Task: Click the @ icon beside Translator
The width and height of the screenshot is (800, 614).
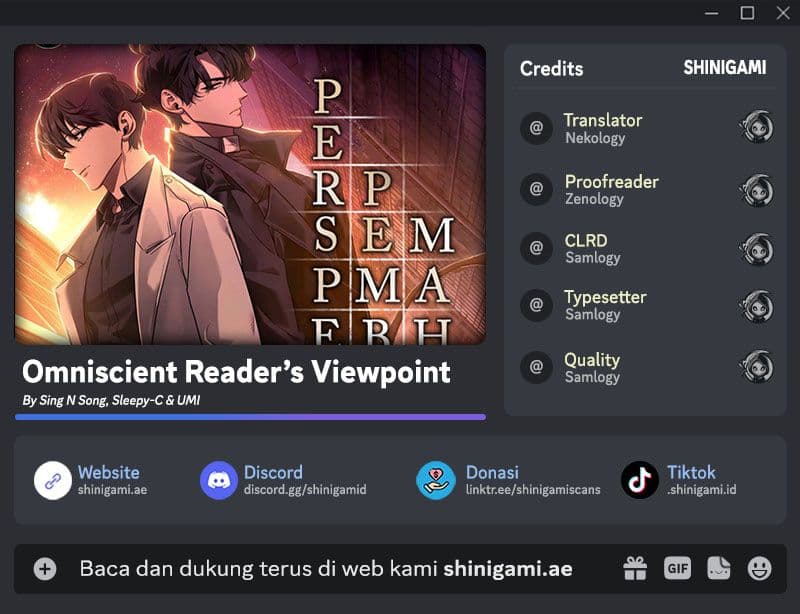Action: tap(536, 128)
